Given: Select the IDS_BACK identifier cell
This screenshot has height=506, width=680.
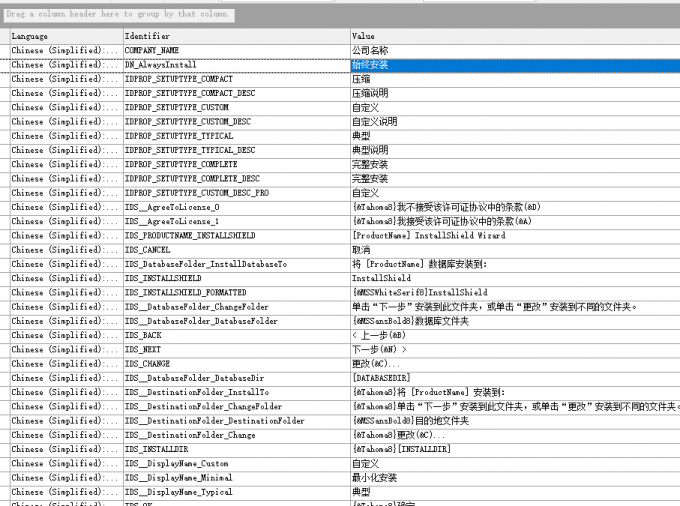Looking at the screenshot, I should pos(236,336).
